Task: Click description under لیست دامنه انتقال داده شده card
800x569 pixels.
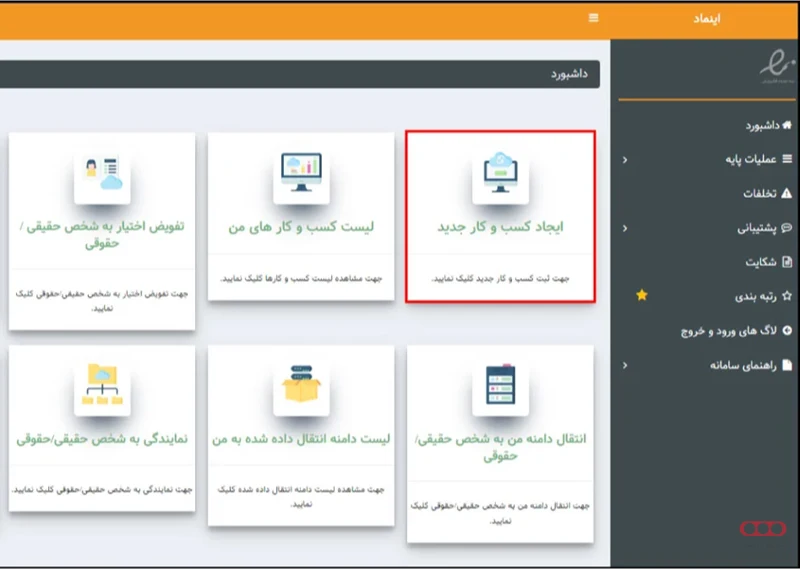Action: [x=301, y=497]
